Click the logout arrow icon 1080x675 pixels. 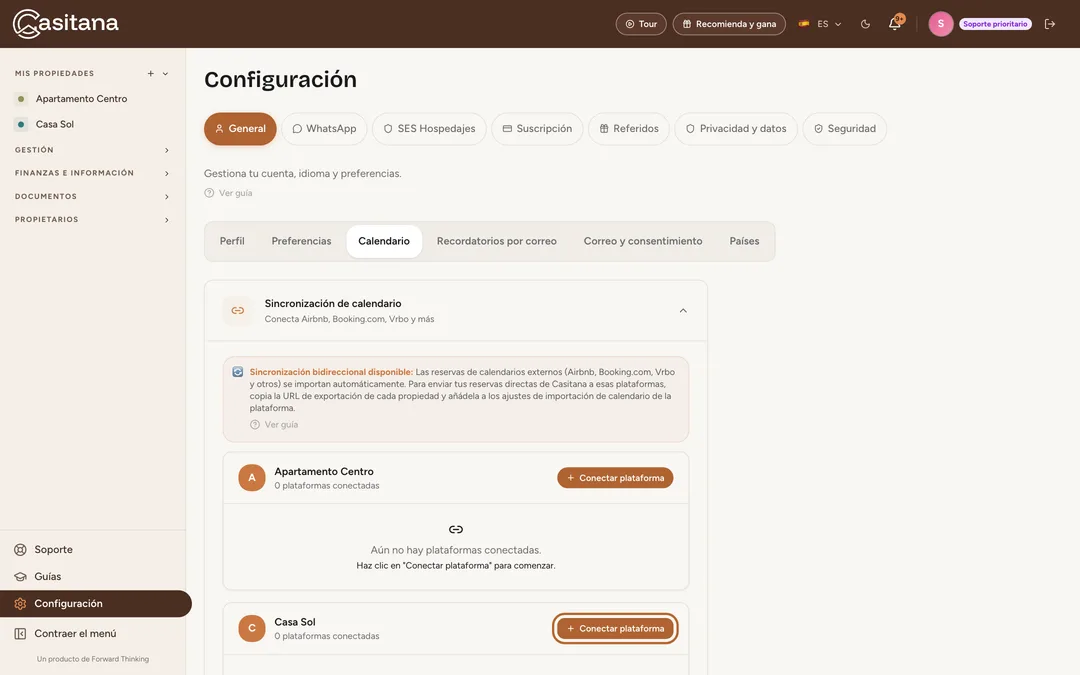coord(1050,24)
